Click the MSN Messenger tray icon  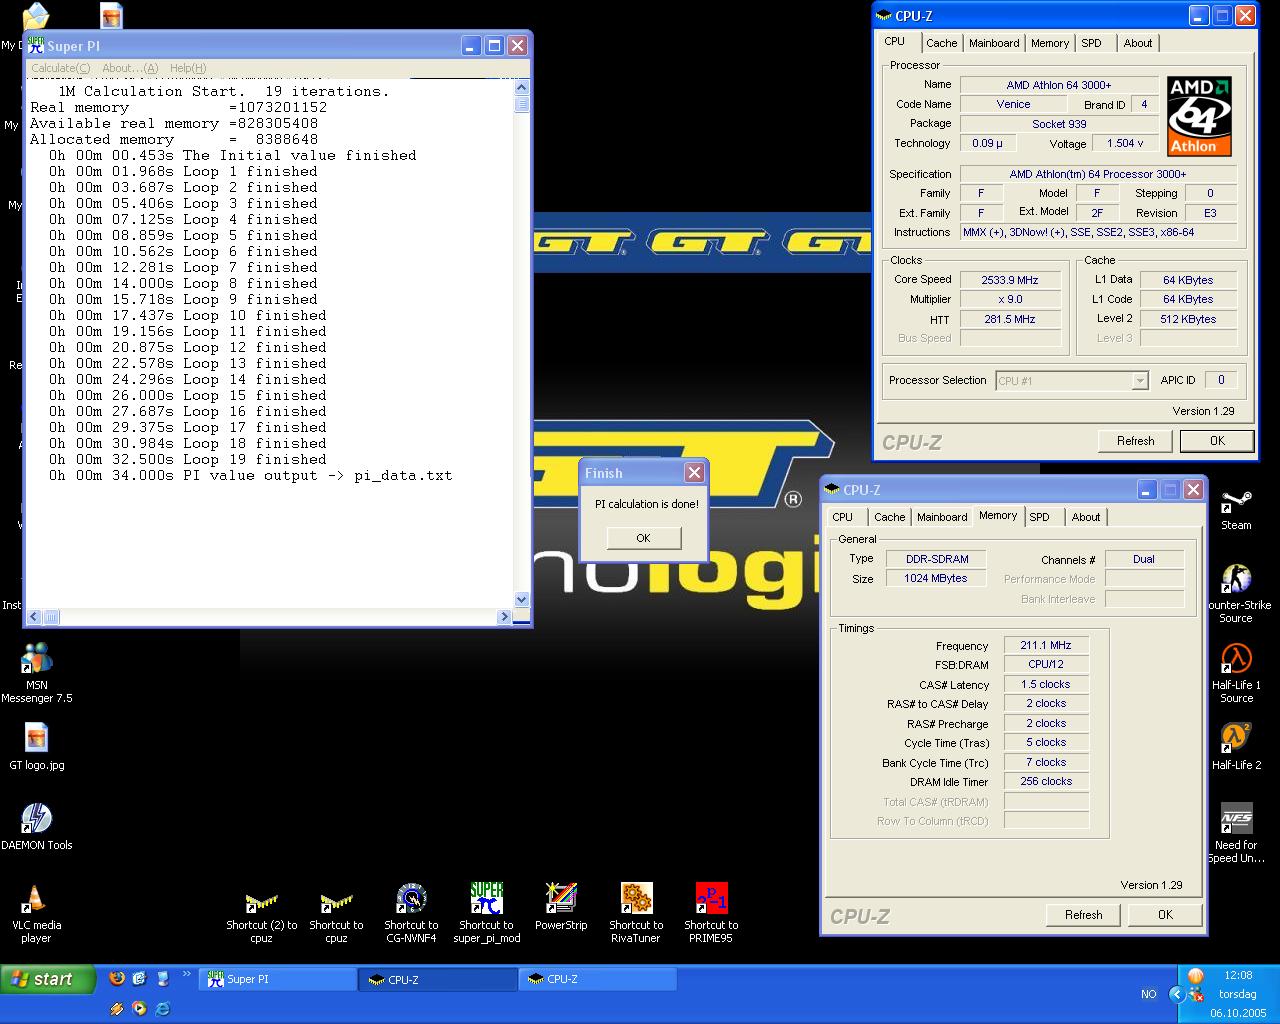tap(1195, 995)
